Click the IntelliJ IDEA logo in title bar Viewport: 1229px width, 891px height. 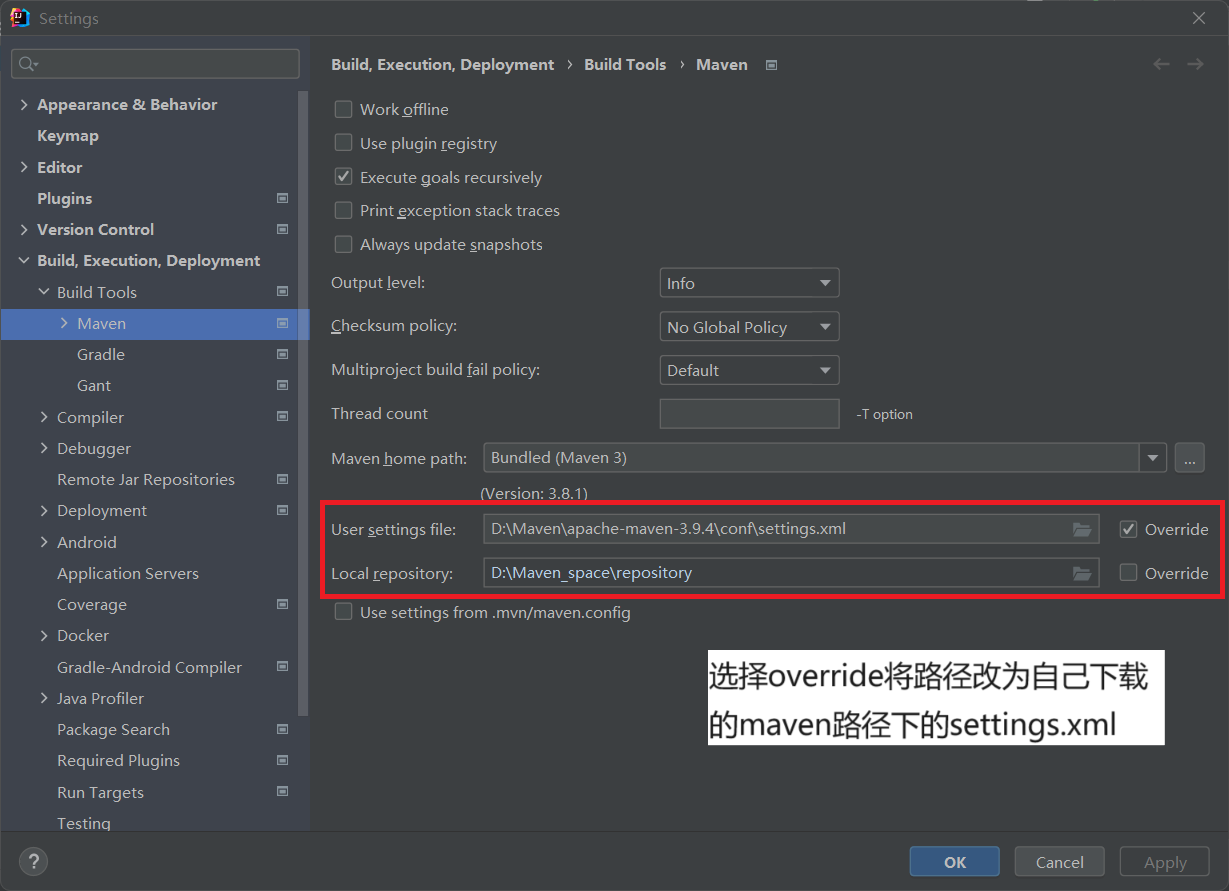click(19, 18)
